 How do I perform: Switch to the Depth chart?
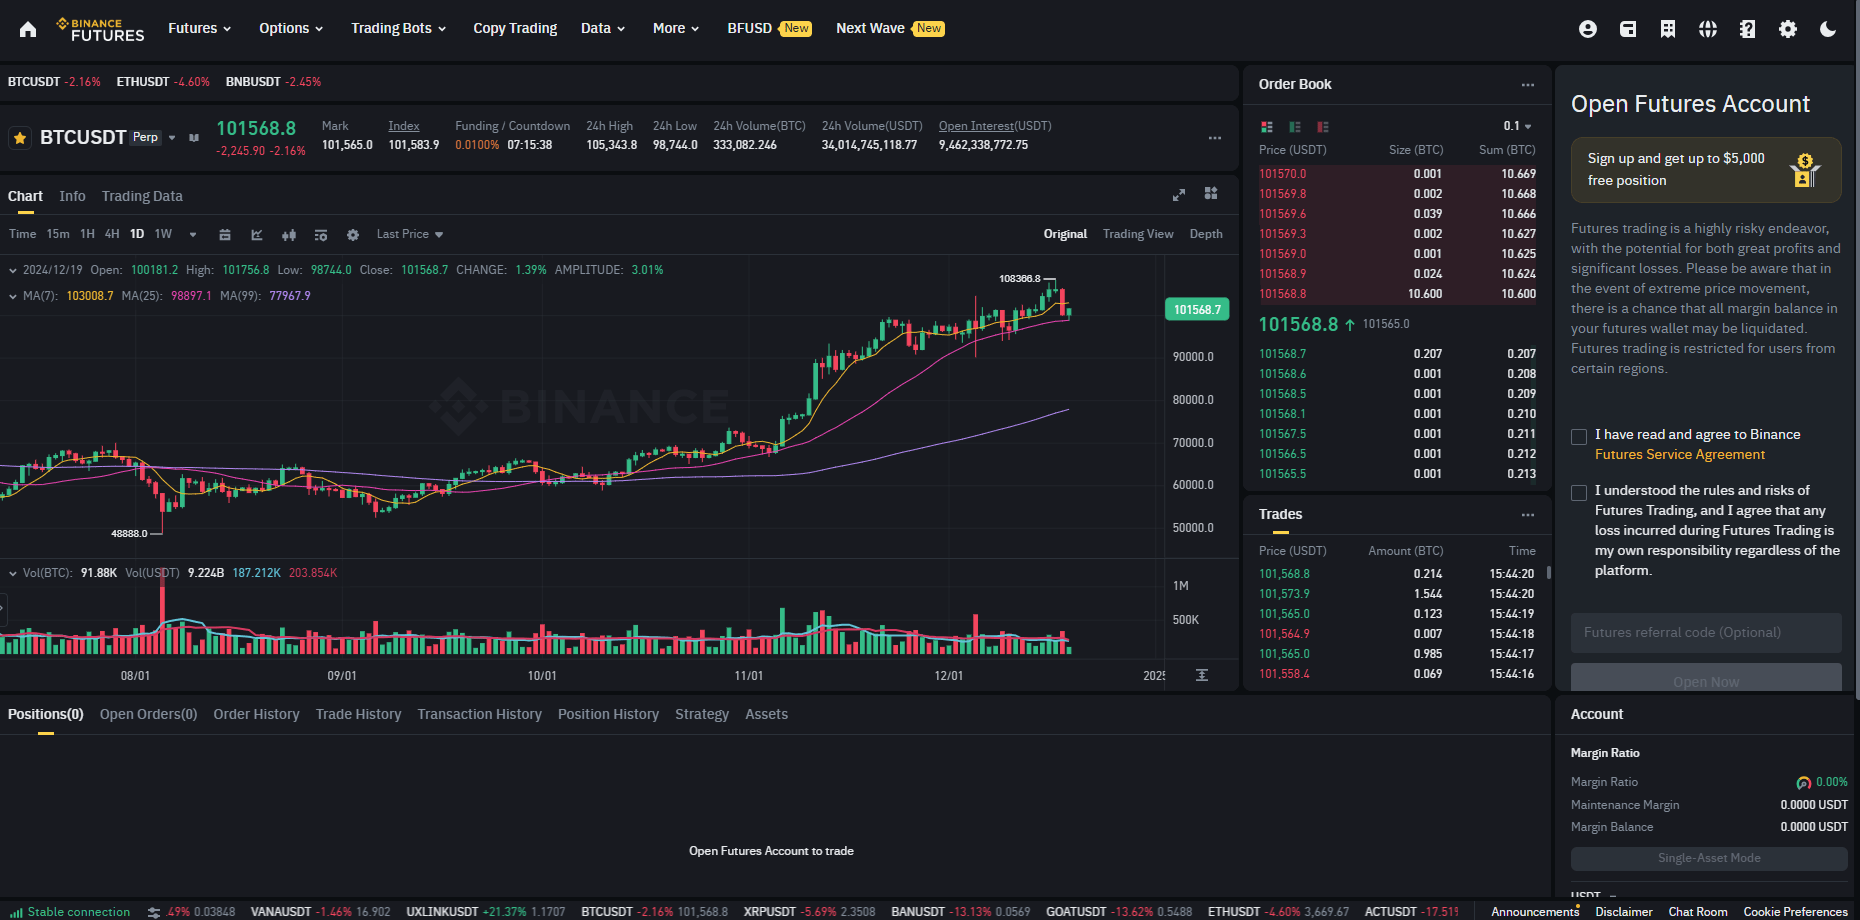tap(1206, 234)
